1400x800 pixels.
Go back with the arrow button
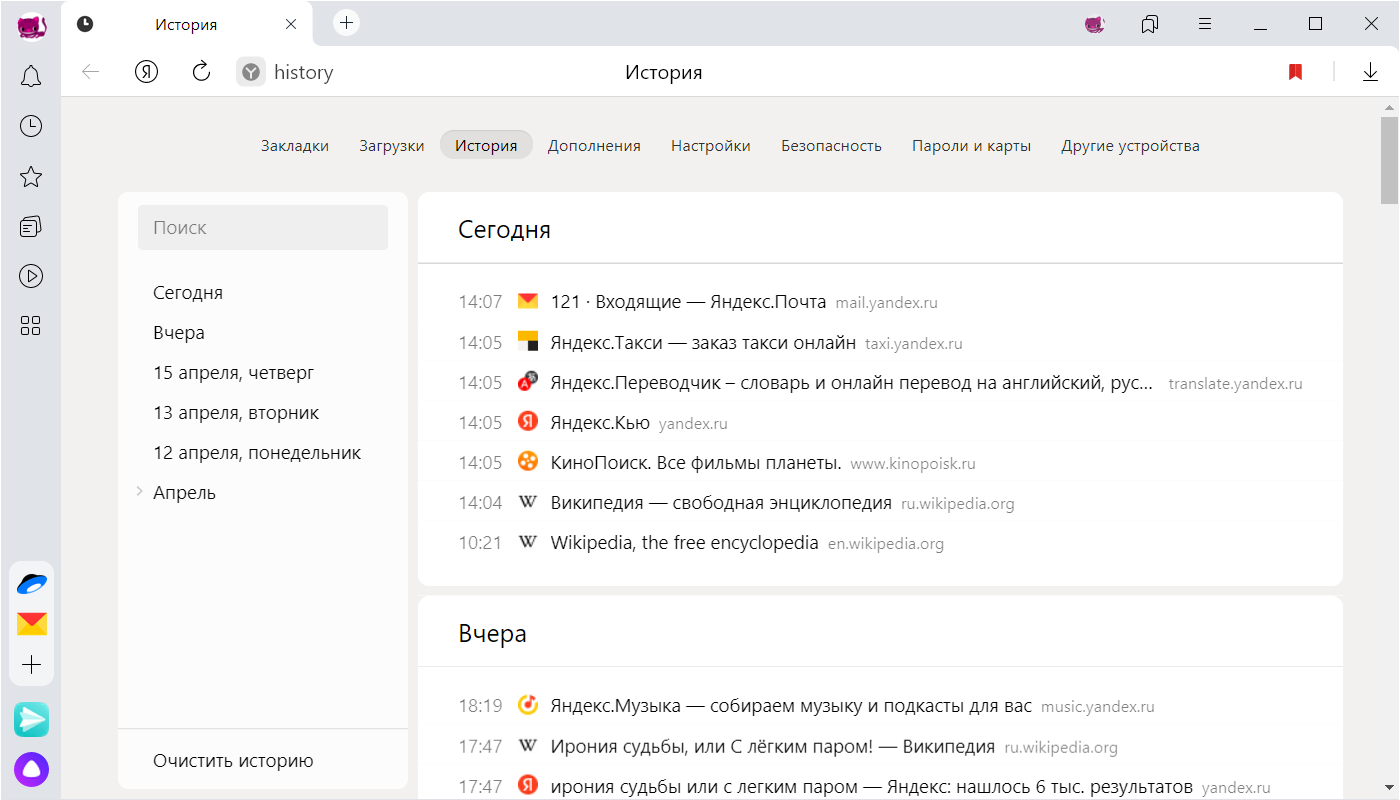point(91,72)
